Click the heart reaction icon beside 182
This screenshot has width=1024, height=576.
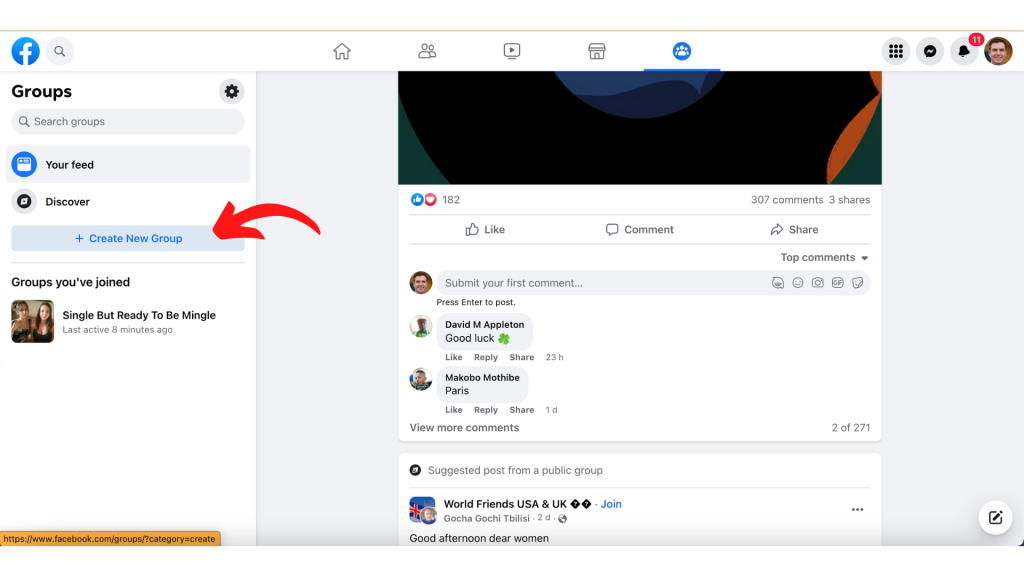[x=430, y=200]
